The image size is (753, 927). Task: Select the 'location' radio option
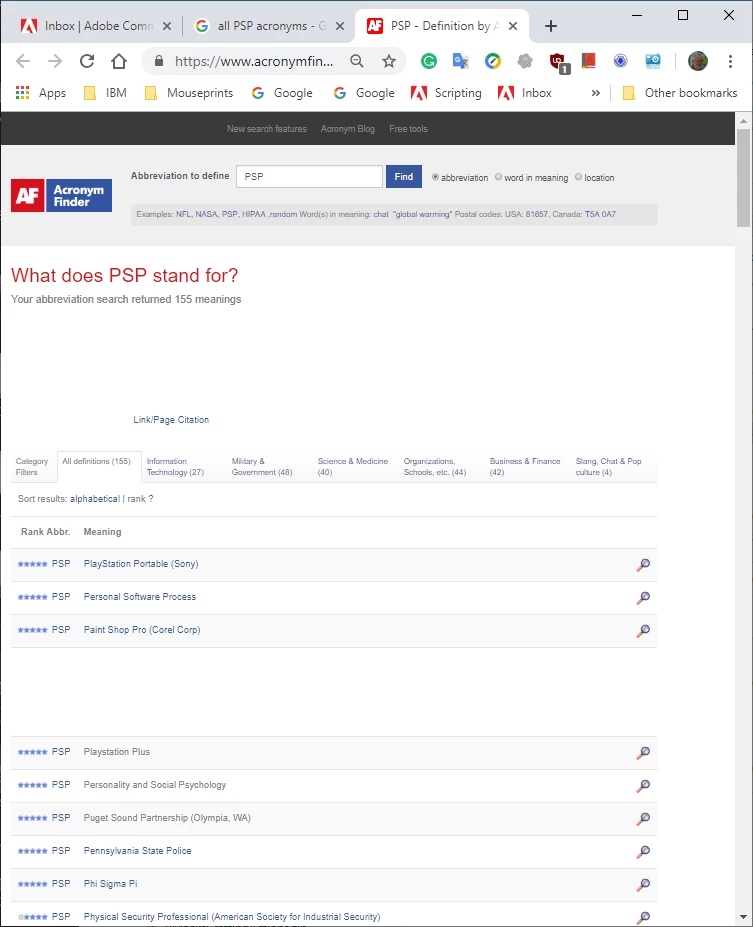tap(579, 177)
